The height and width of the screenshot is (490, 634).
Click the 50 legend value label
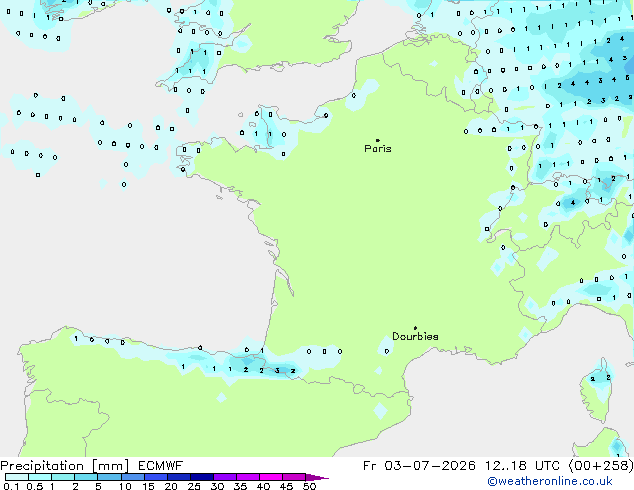point(309,486)
